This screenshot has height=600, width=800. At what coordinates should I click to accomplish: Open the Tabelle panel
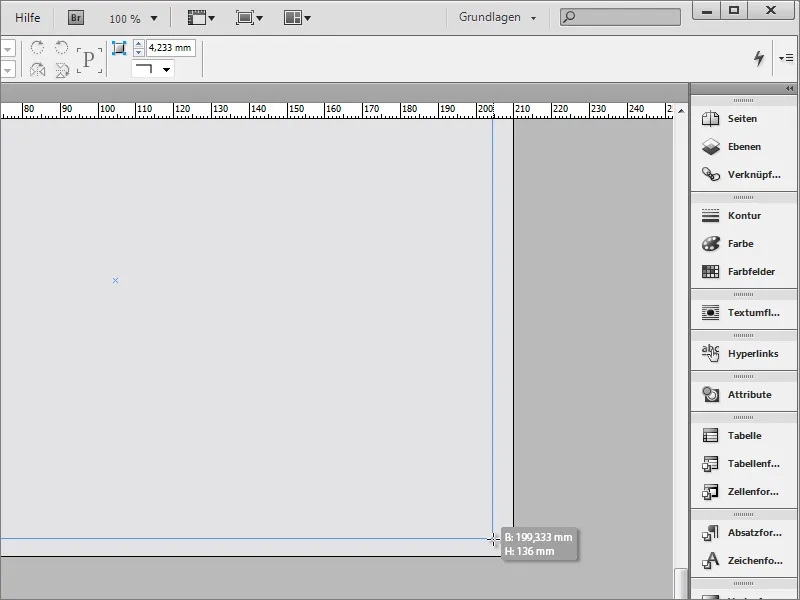[x=743, y=435]
